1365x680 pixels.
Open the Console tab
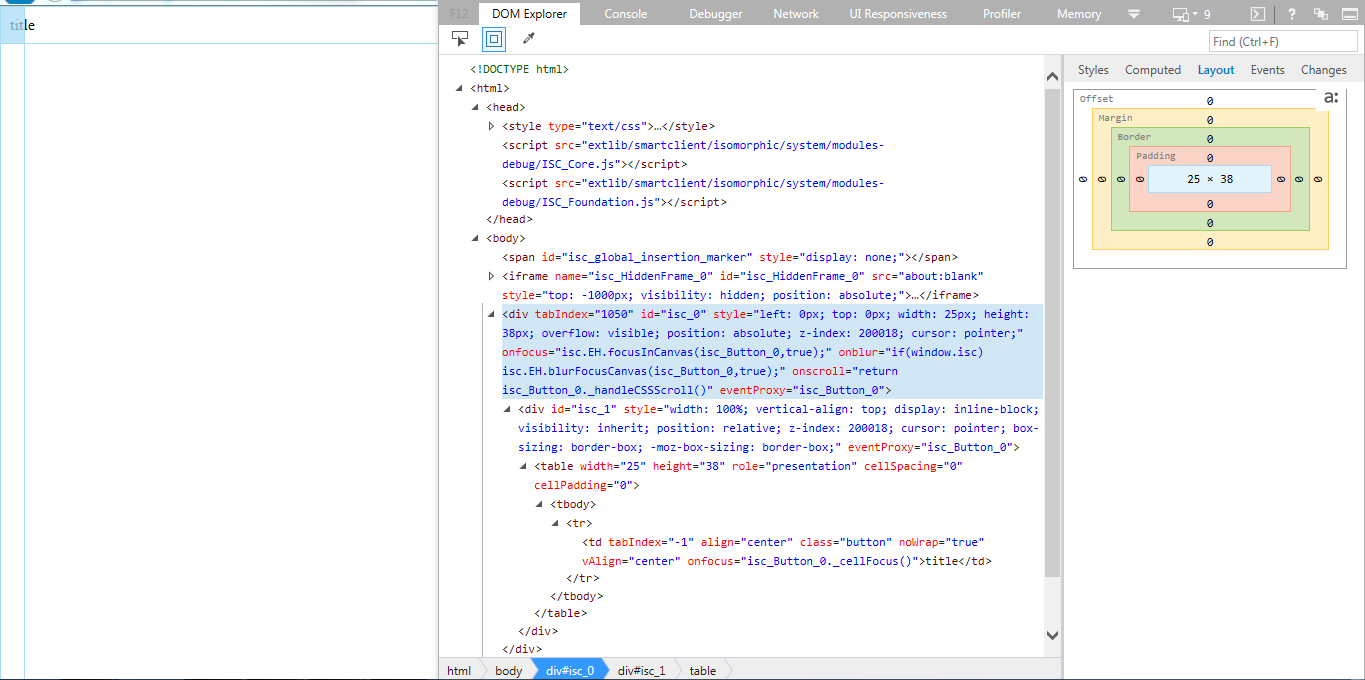tap(626, 14)
